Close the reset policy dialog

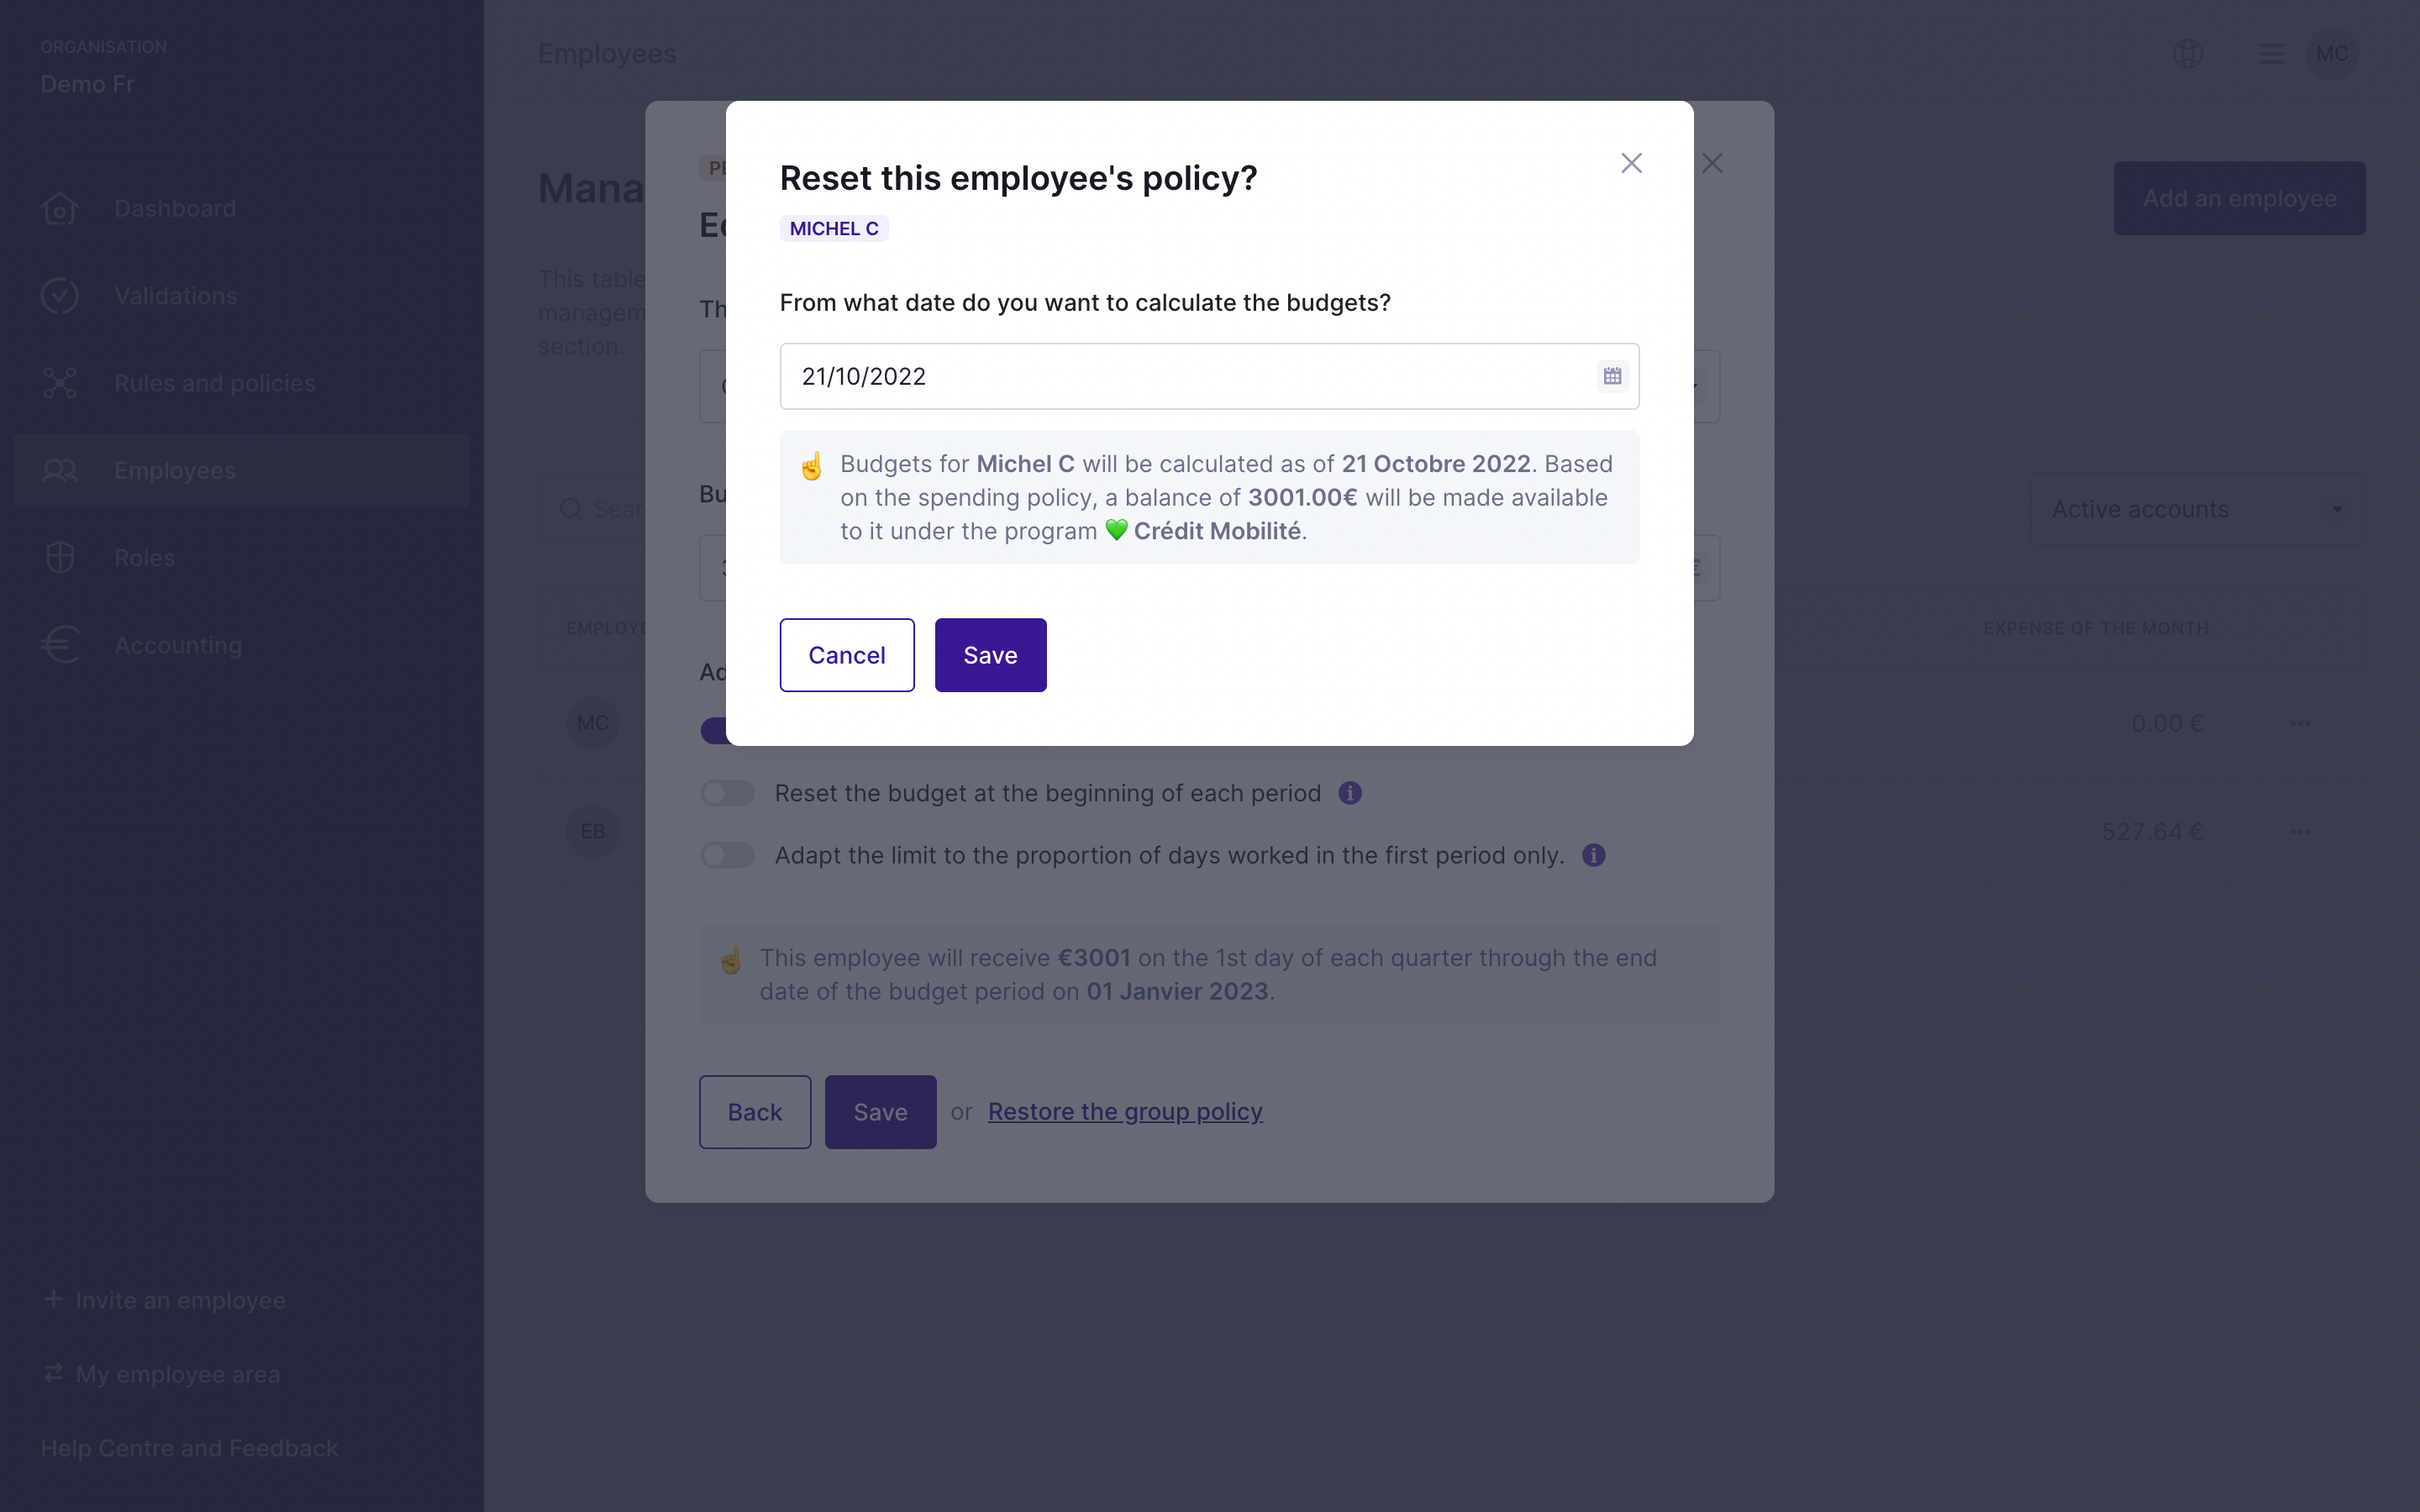1631,163
